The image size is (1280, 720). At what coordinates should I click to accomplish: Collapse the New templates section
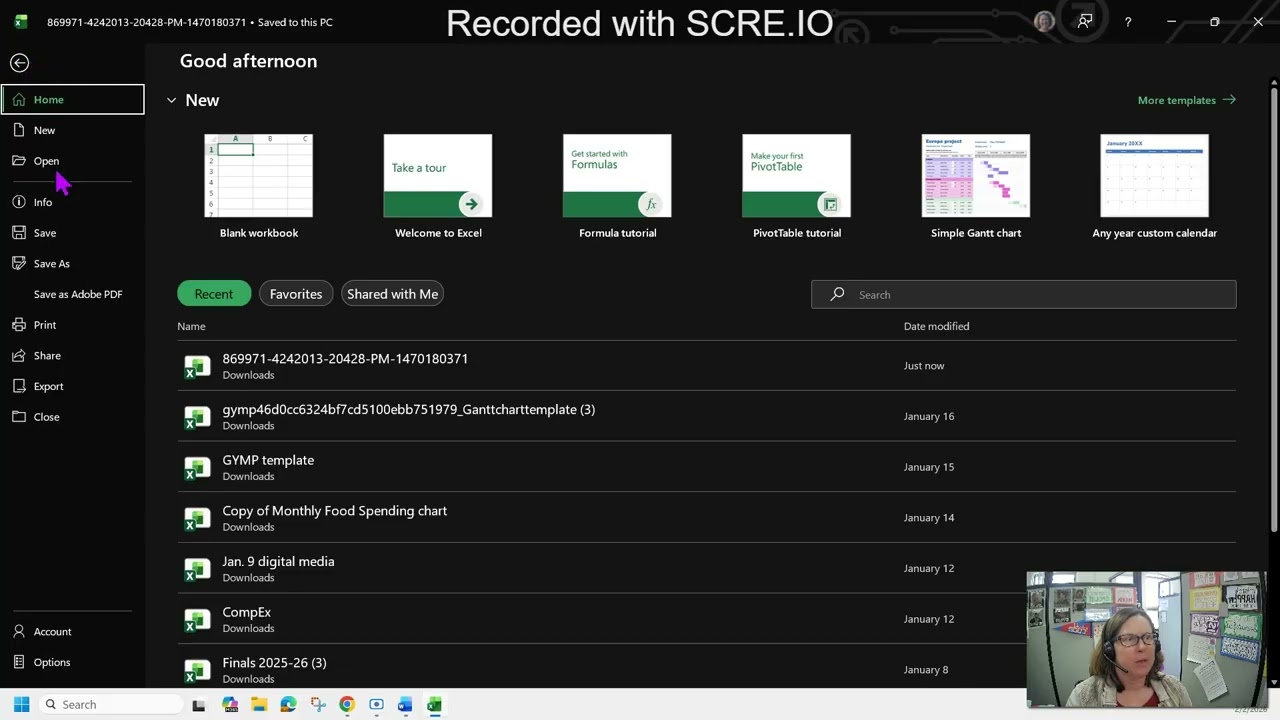coord(171,100)
